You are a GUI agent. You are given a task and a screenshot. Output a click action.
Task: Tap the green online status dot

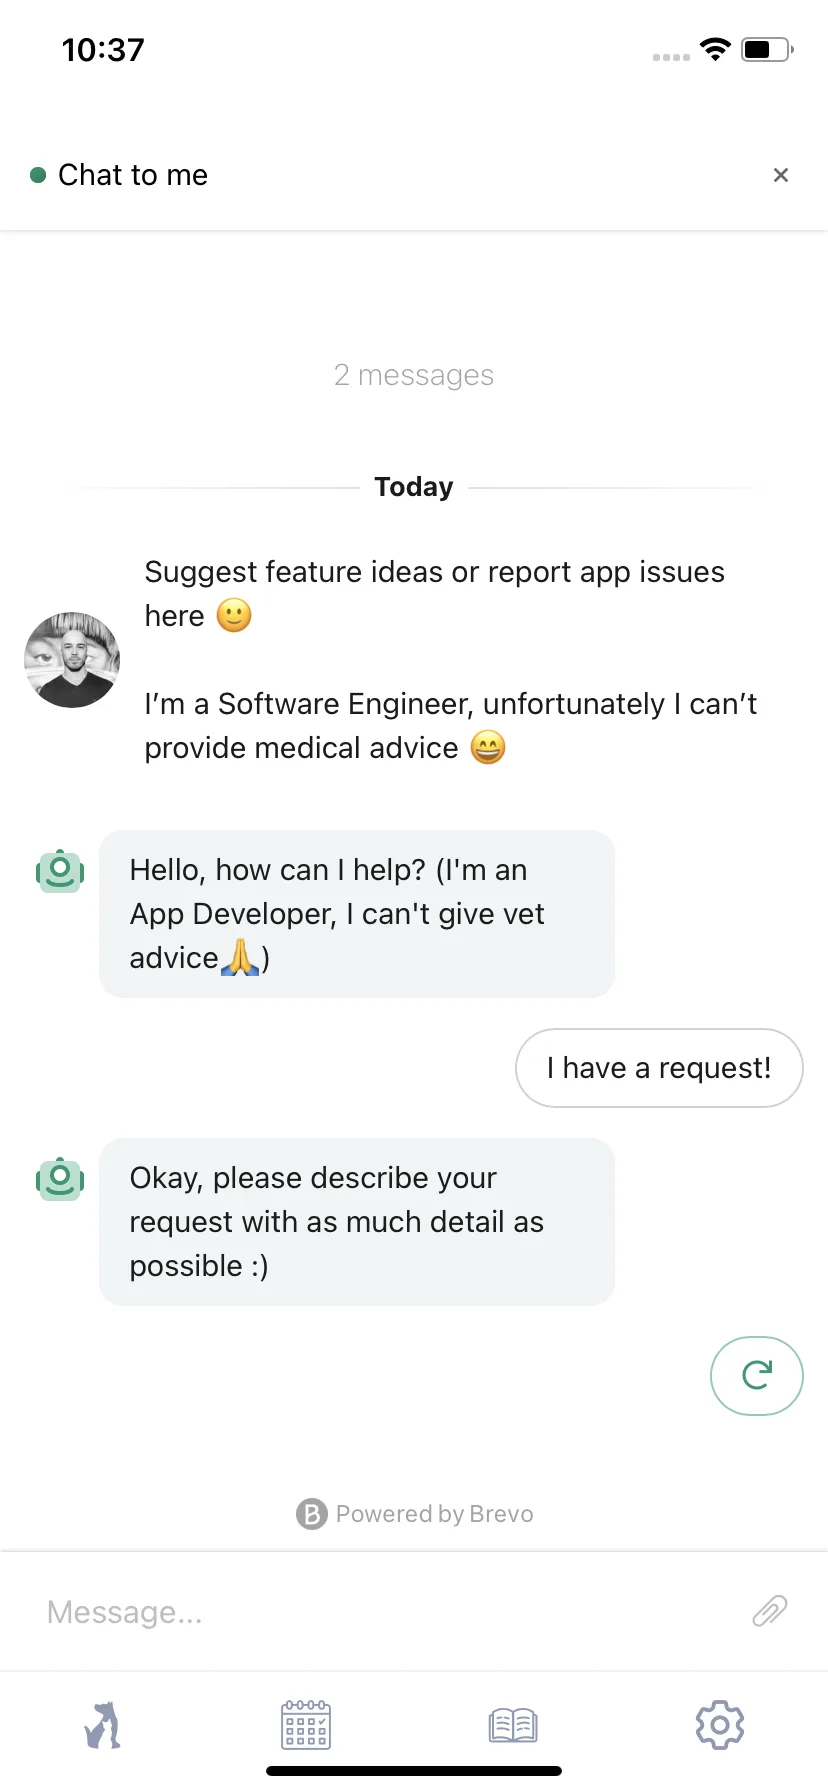[x=38, y=175]
